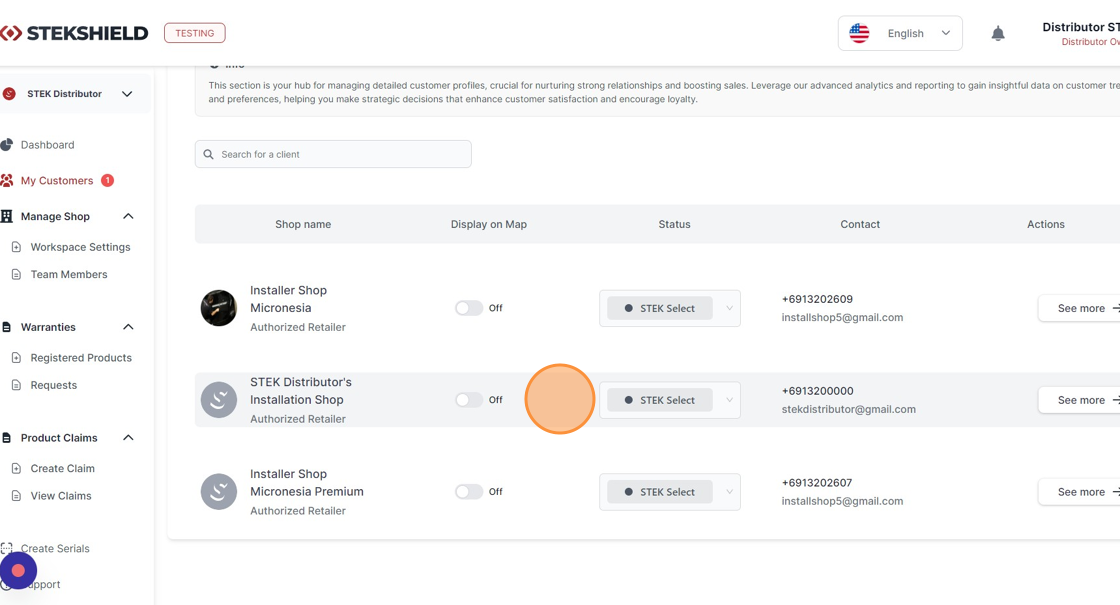Screen dimensions: 1120x605
Task: Click the STEKSHIELD logo
Action: (74, 33)
